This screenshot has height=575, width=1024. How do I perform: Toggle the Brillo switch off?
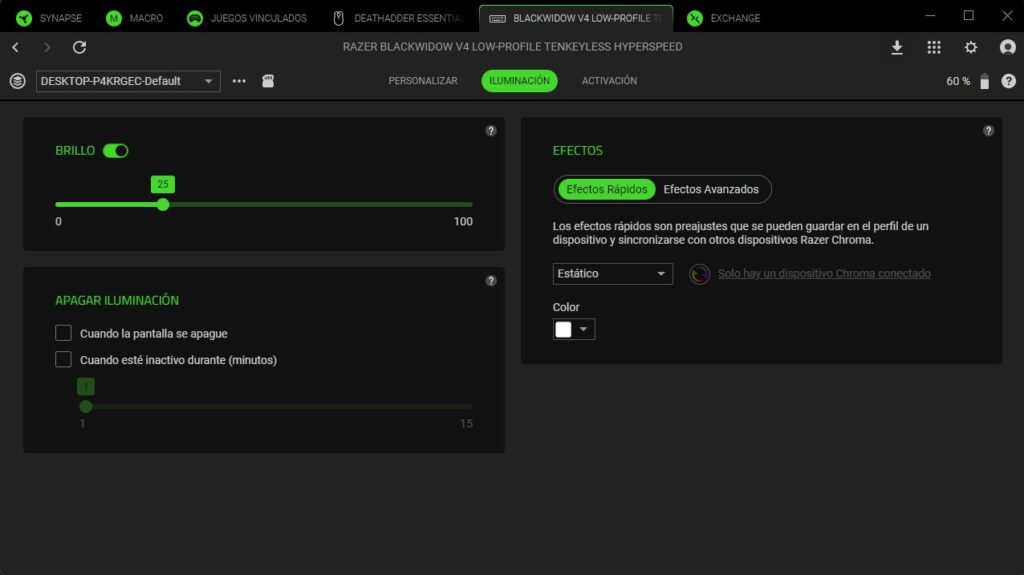pyautogui.click(x=116, y=151)
